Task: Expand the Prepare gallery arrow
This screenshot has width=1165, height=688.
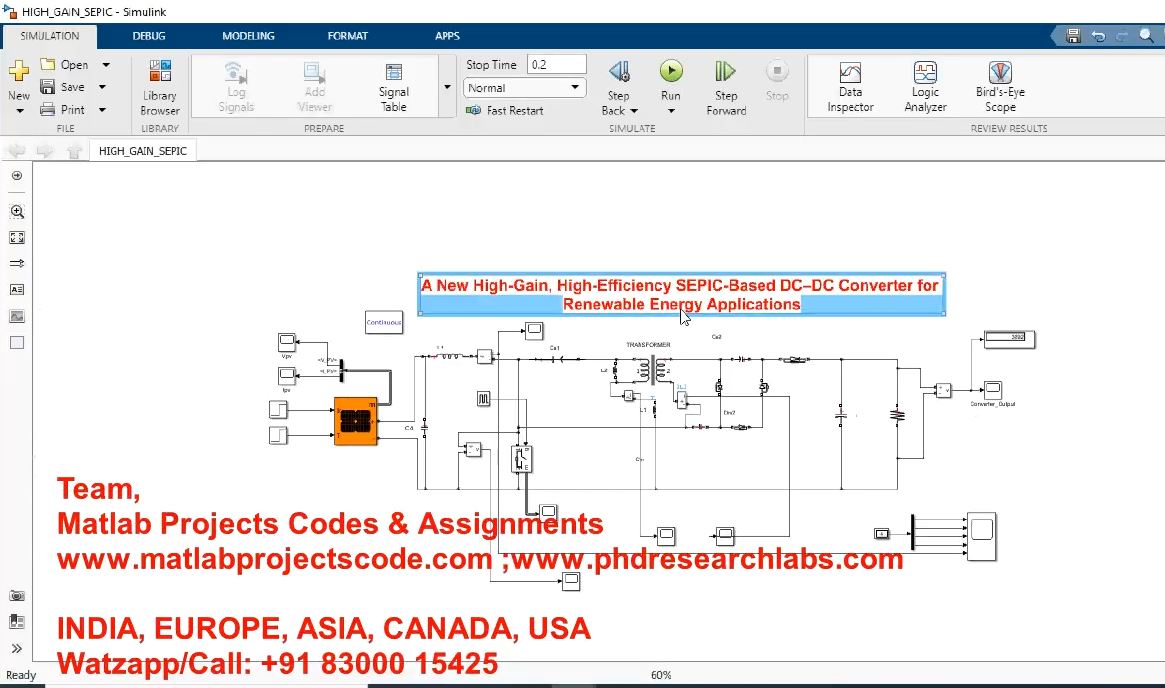Action: click(447, 87)
